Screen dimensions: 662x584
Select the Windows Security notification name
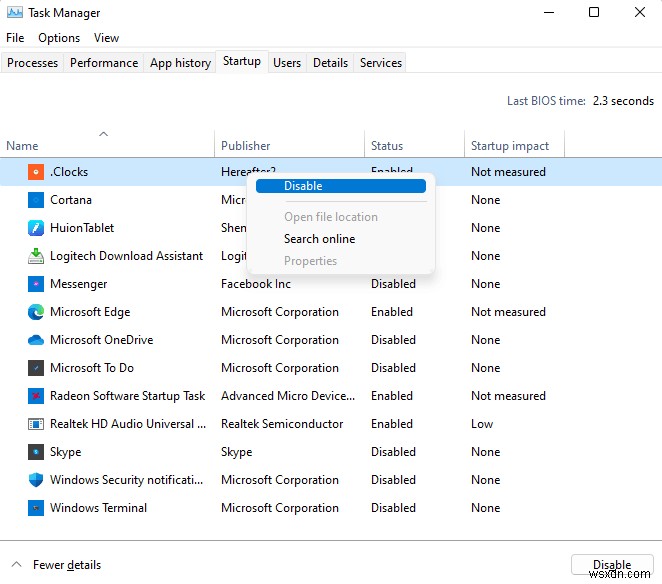click(127, 480)
